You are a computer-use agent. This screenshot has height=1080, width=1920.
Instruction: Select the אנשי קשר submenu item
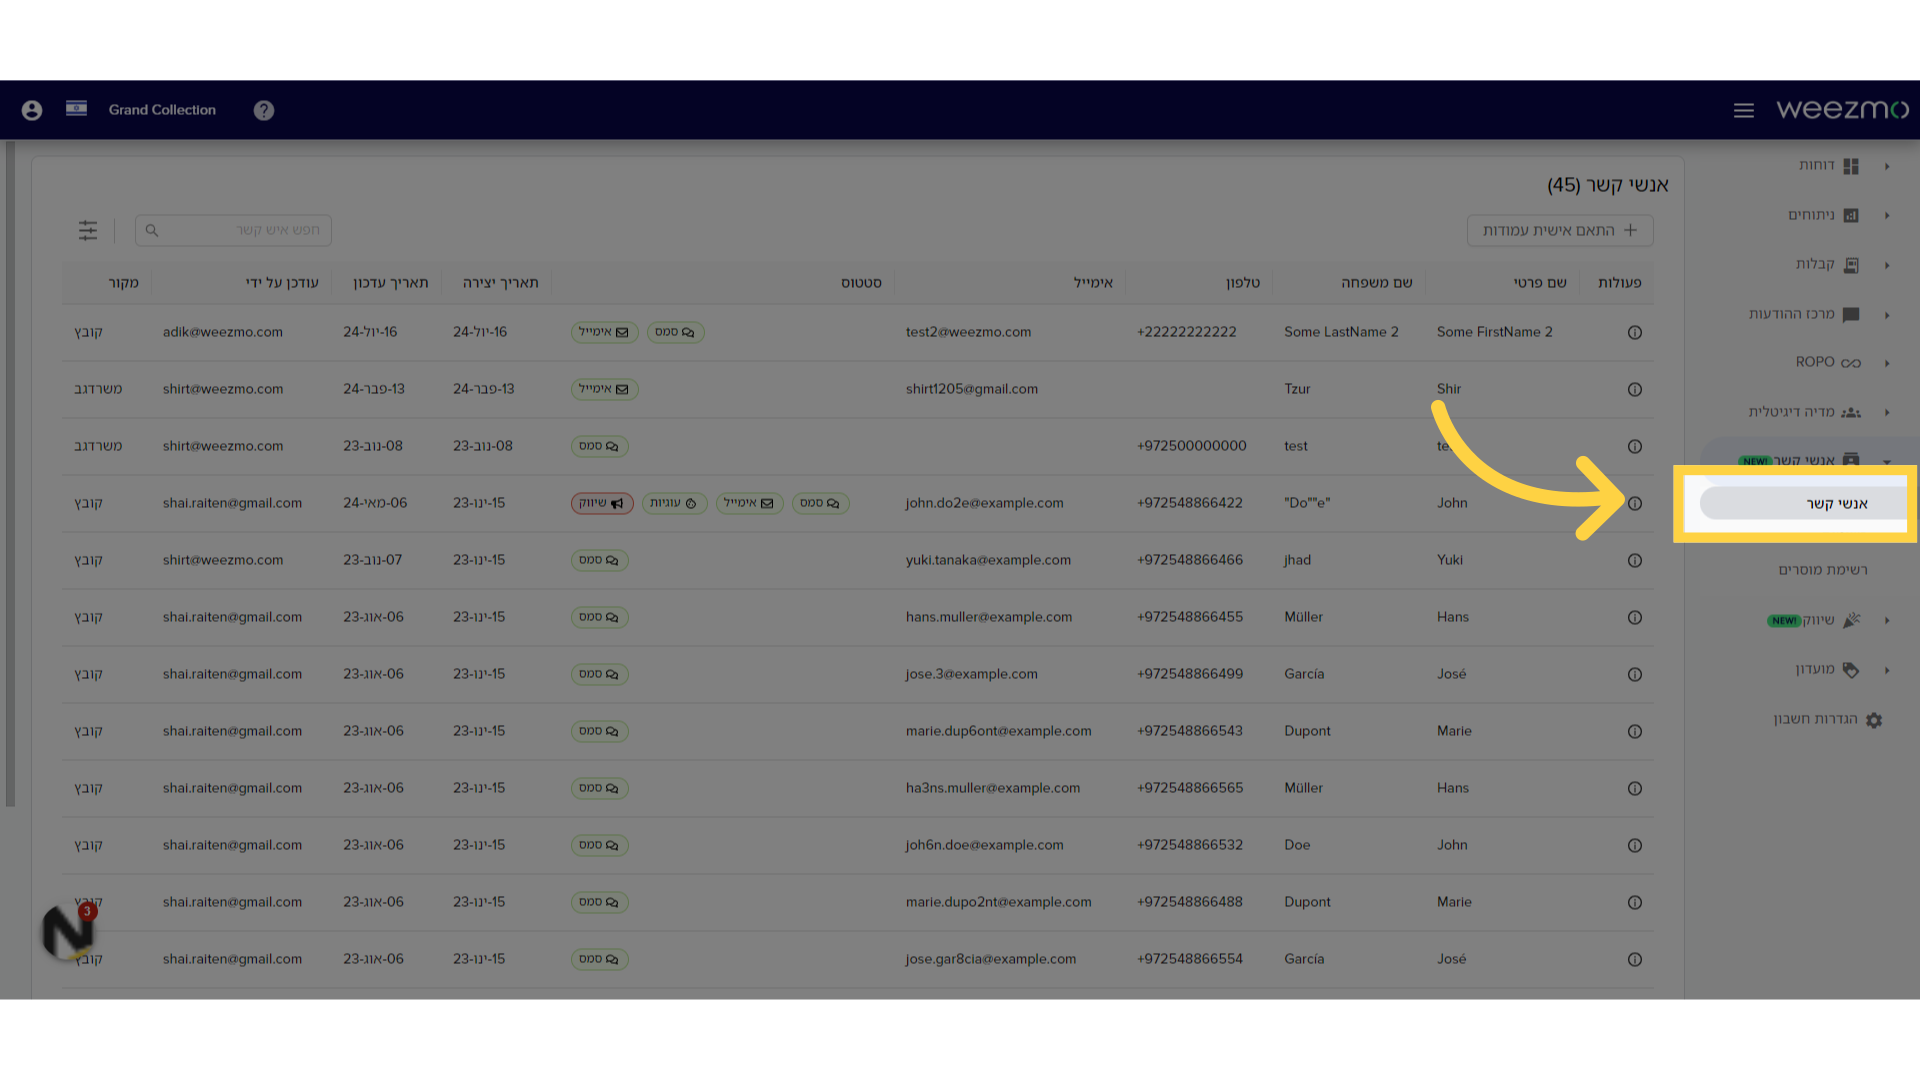pos(1805,503)
